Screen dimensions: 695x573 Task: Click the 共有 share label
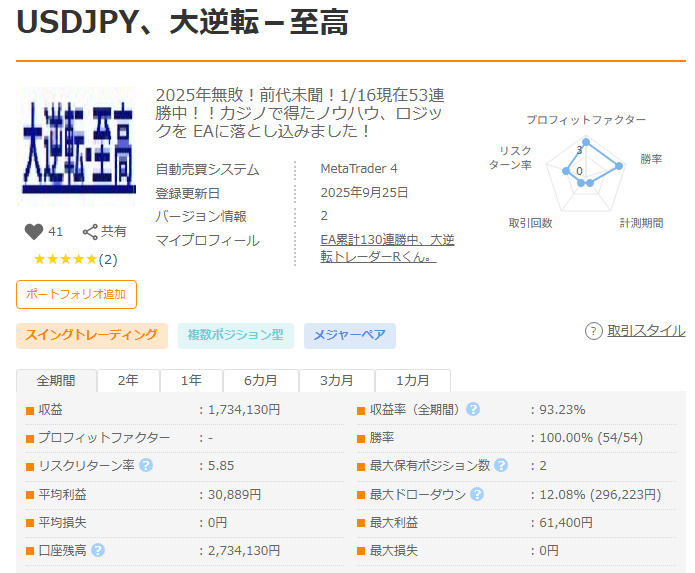click(114, 231)
